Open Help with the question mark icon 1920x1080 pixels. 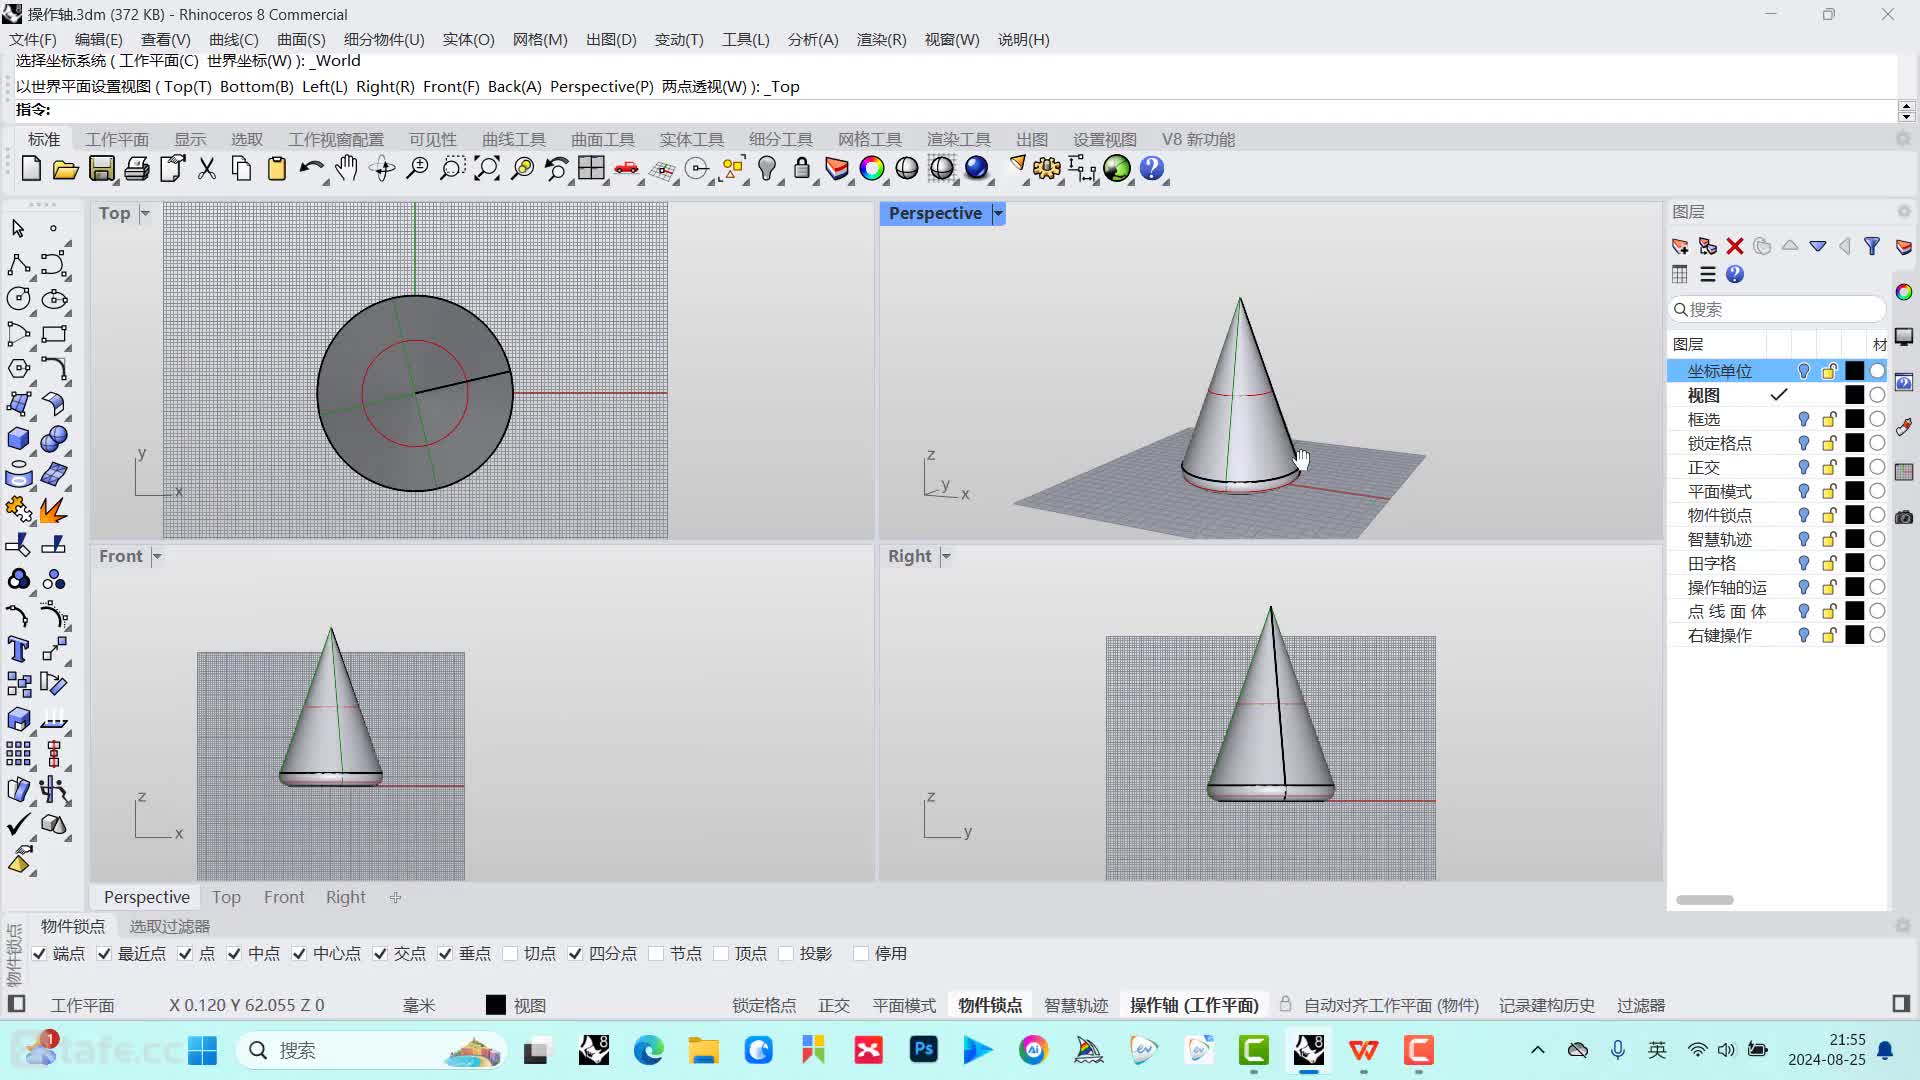[x=1152, y=169]
